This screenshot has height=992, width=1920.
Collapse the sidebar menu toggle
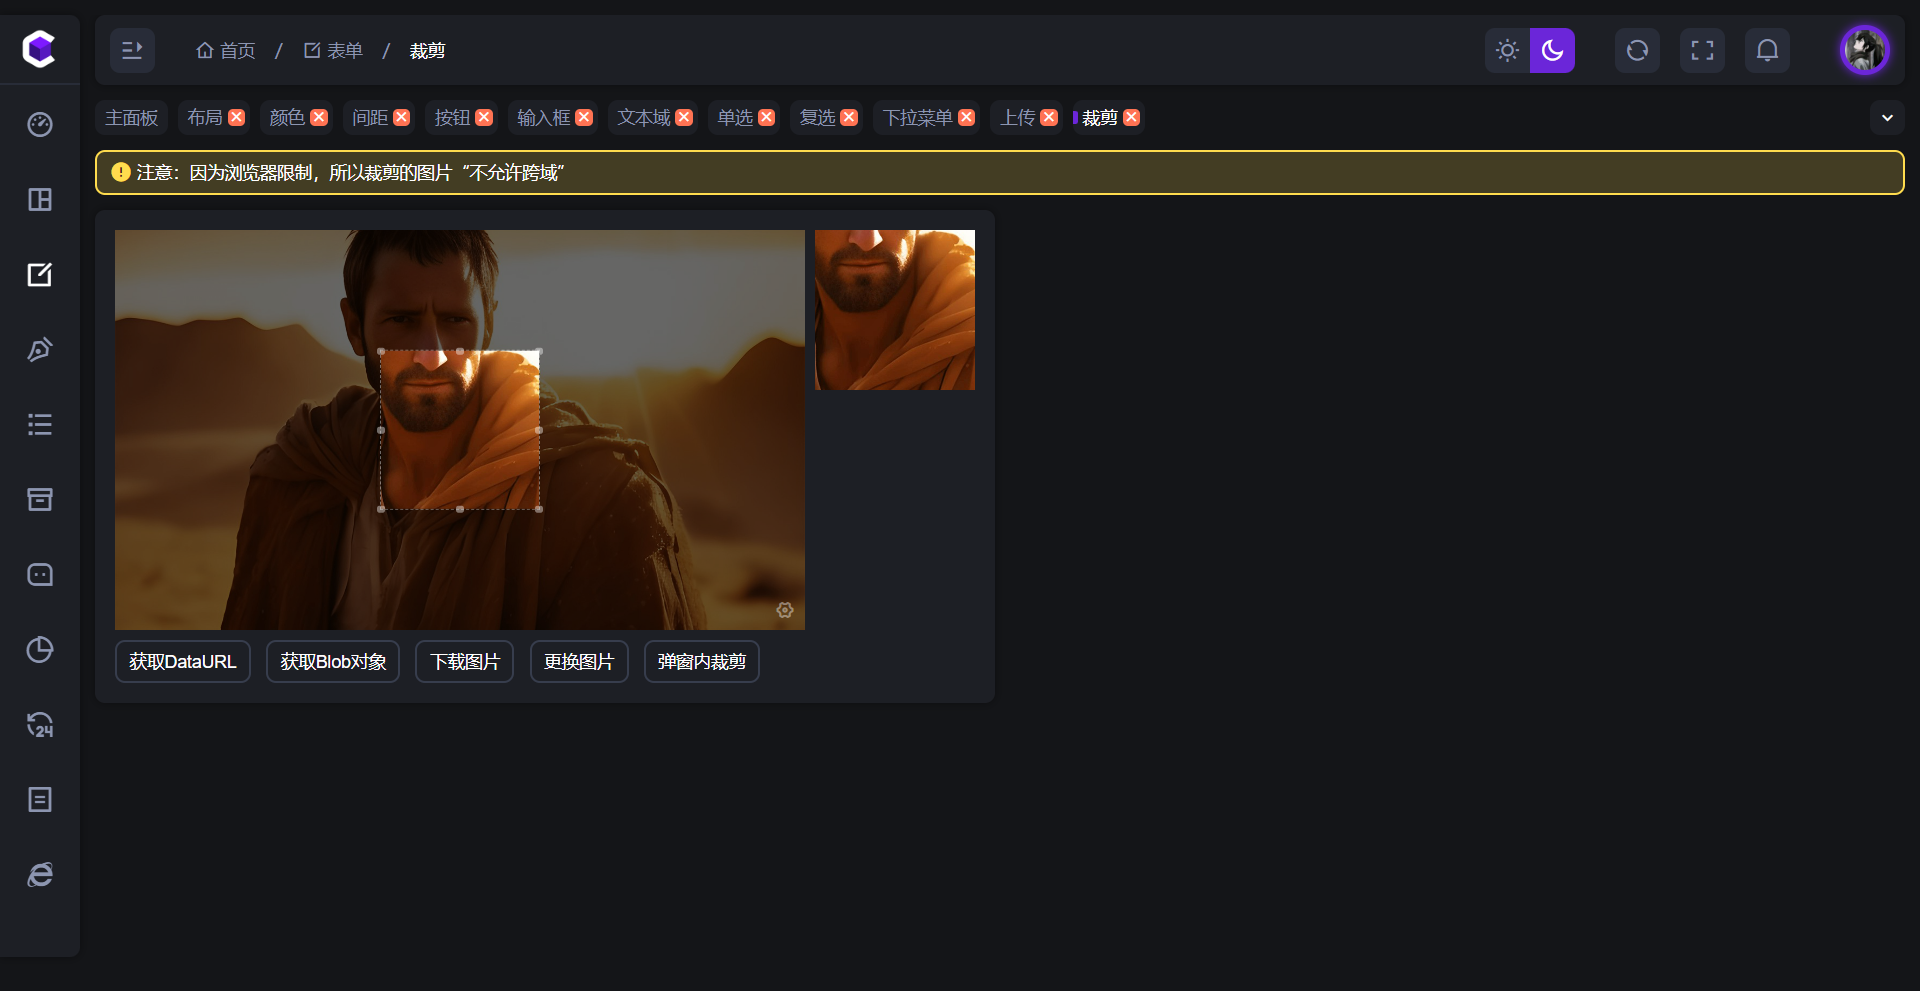coord(132,50)
